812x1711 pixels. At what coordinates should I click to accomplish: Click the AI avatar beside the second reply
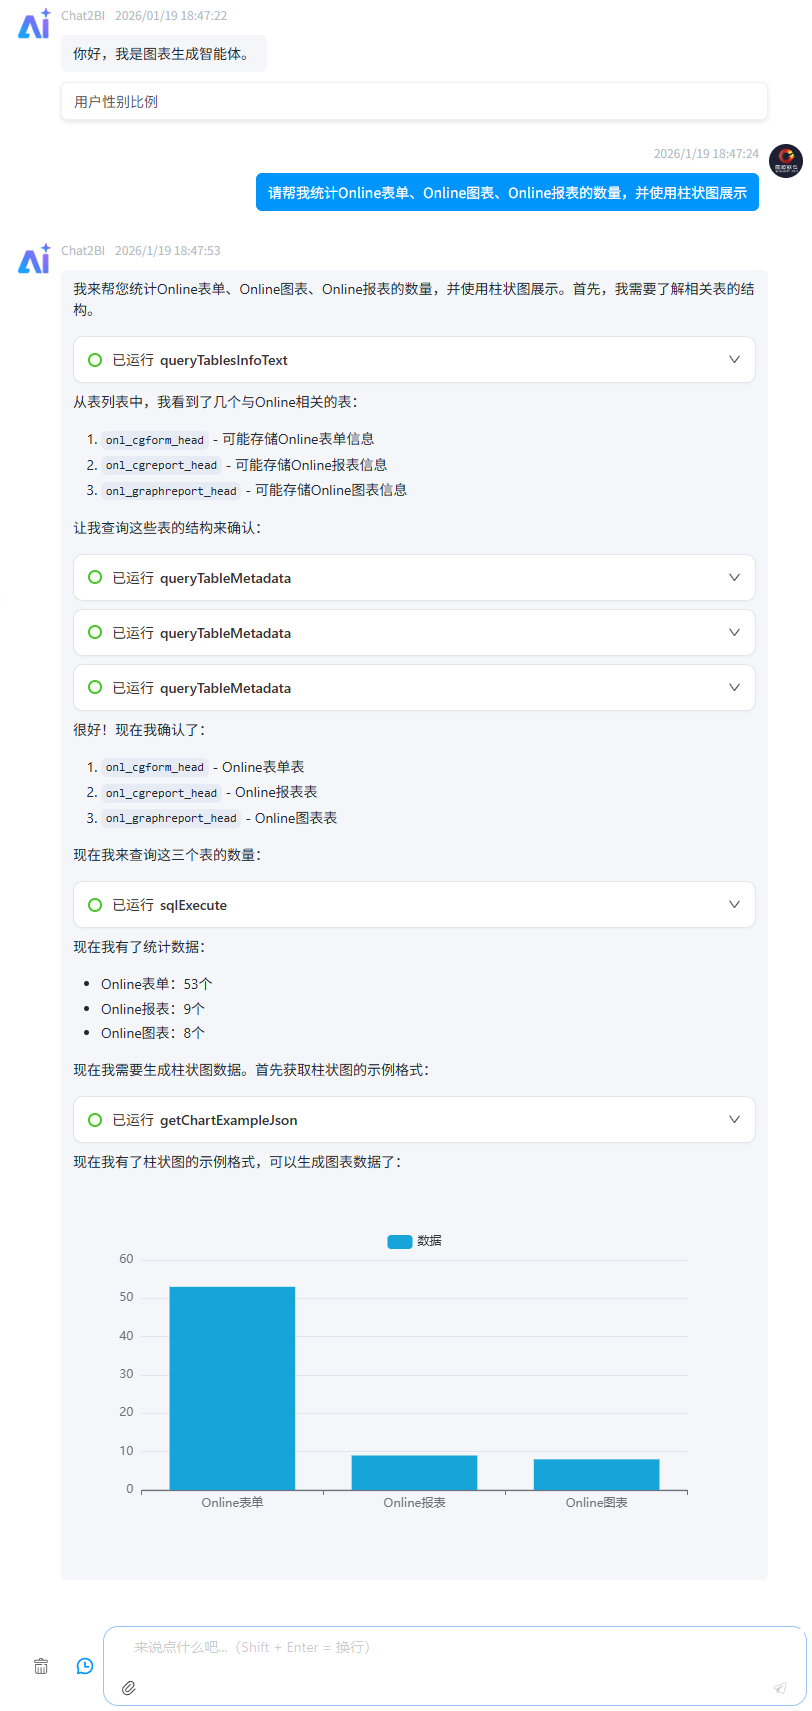34,259
